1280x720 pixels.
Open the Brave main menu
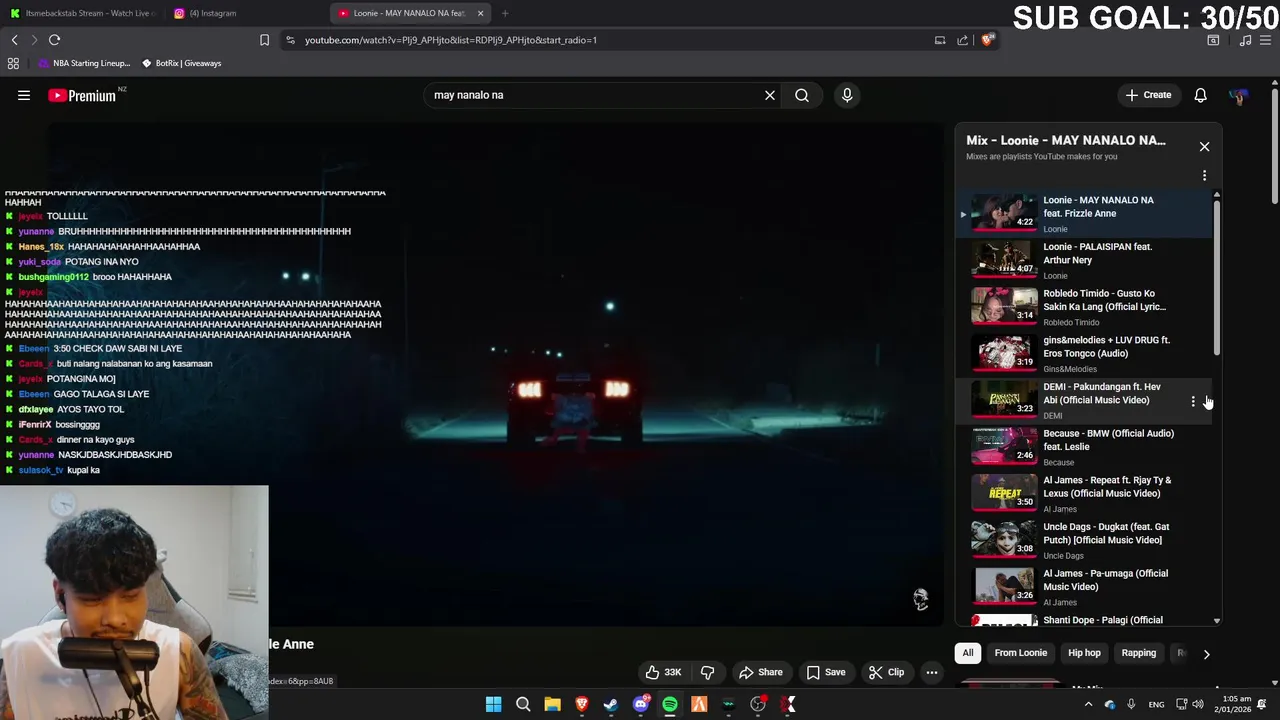click(x=1266, y=40)
